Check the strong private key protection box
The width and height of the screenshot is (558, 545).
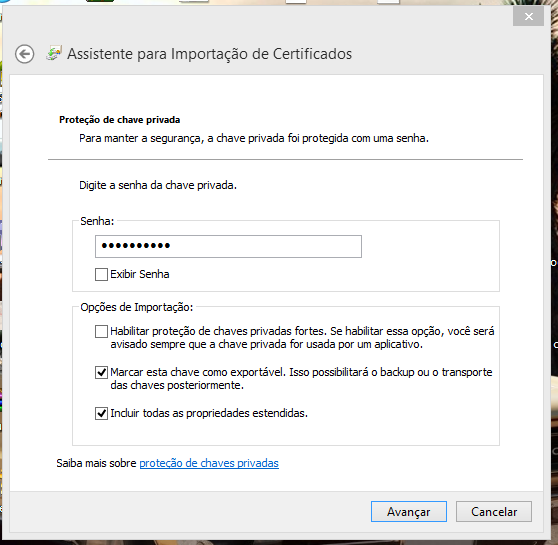[x=101, y=331]
